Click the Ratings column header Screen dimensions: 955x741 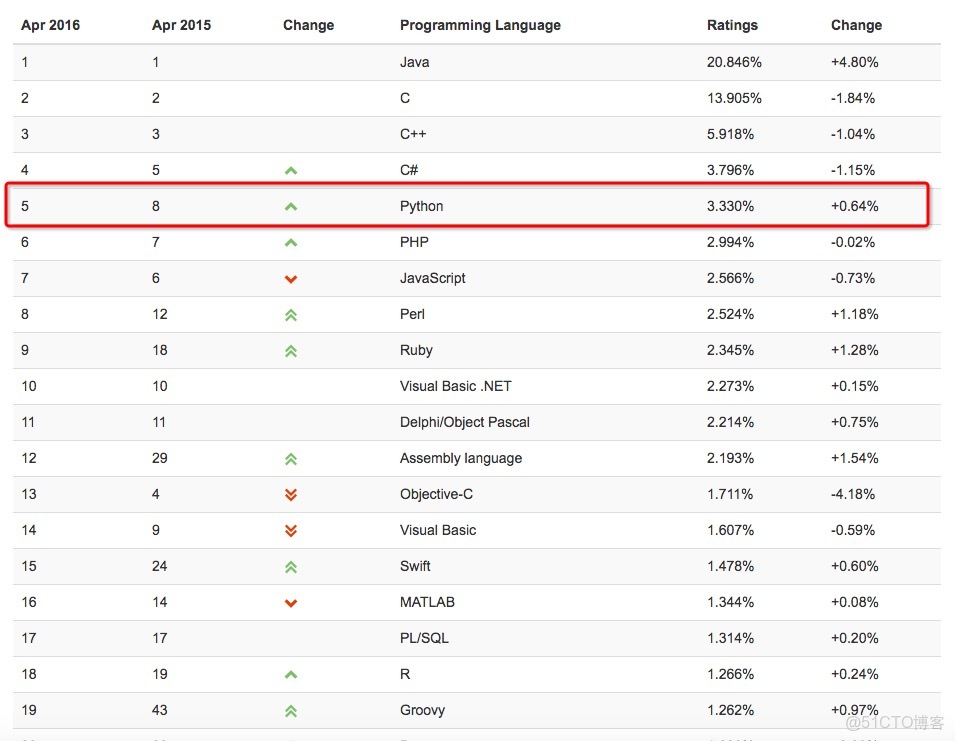click(x=732, y=25)
